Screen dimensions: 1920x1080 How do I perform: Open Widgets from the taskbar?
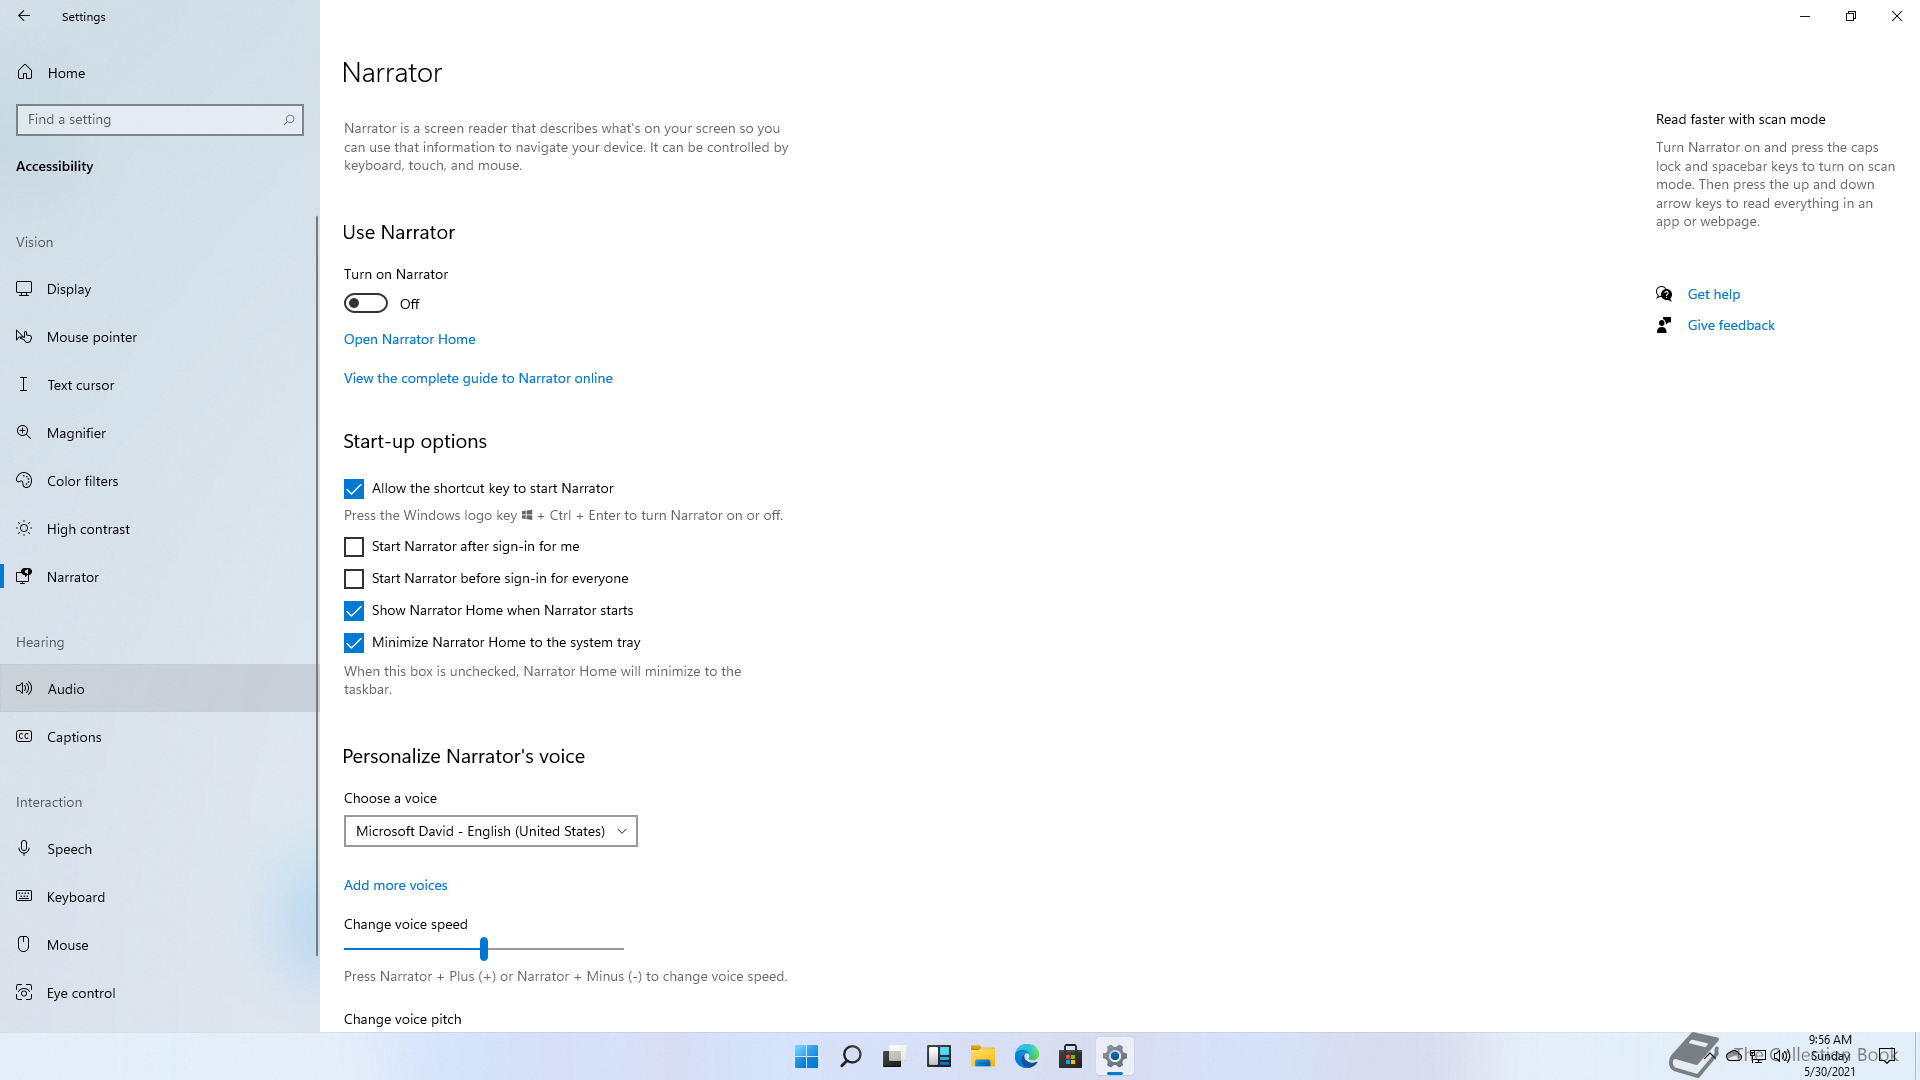point(939,1056)
